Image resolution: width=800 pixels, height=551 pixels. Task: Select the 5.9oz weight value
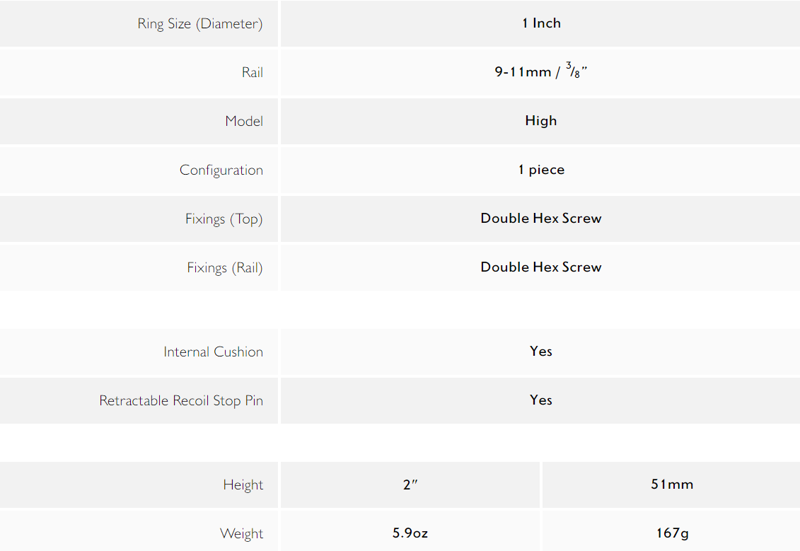pos(410,534)
